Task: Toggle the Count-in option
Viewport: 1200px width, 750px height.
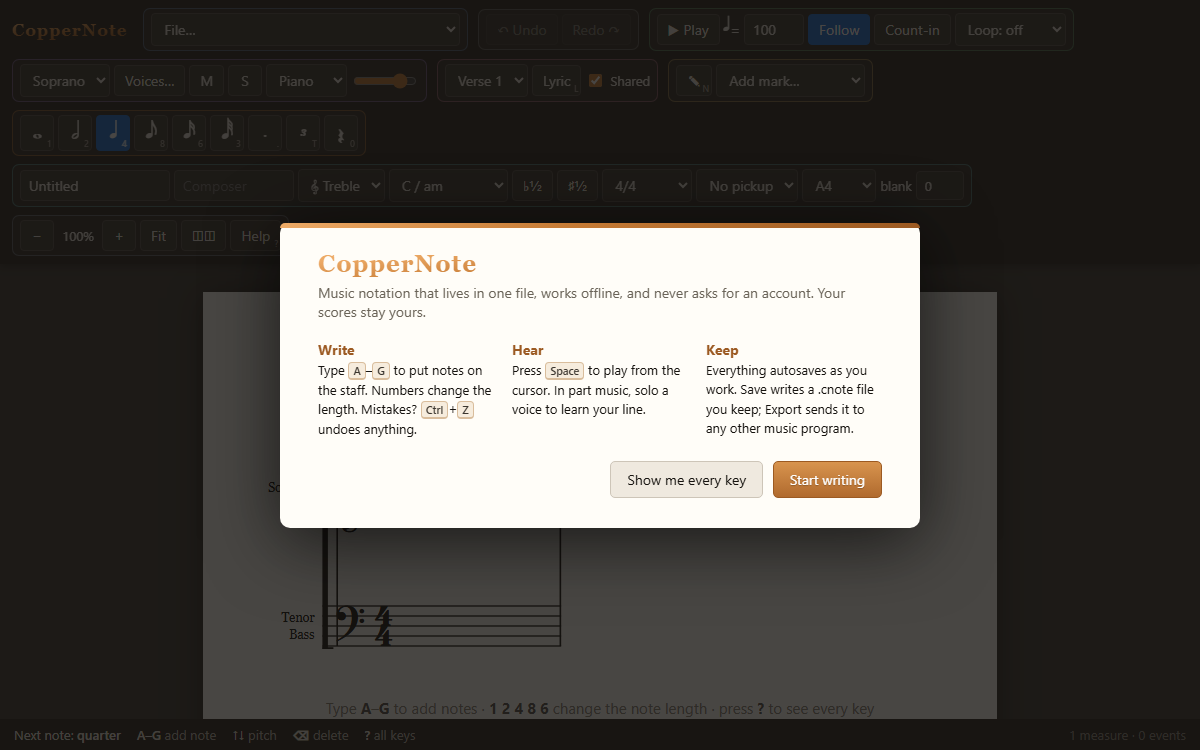Action: click(x=912, y=30)
